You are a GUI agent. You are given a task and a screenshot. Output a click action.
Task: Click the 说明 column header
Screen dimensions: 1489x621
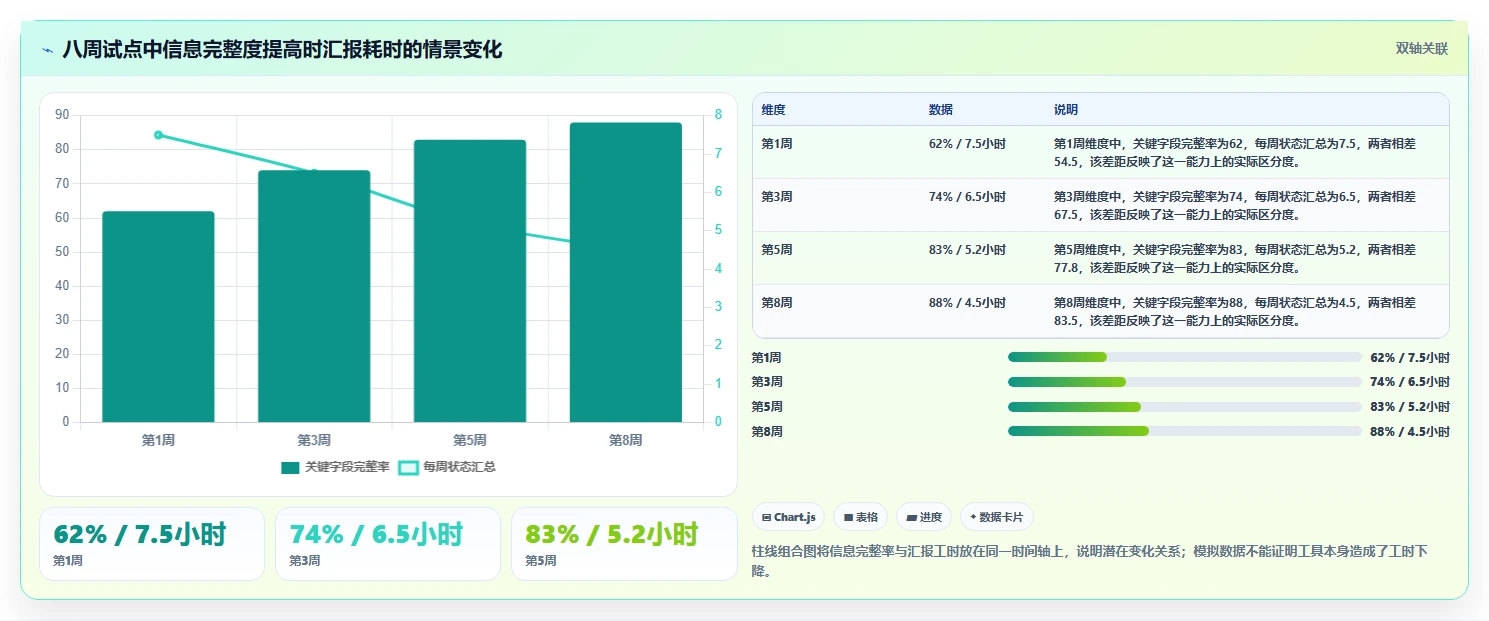tap(1066, 110)
